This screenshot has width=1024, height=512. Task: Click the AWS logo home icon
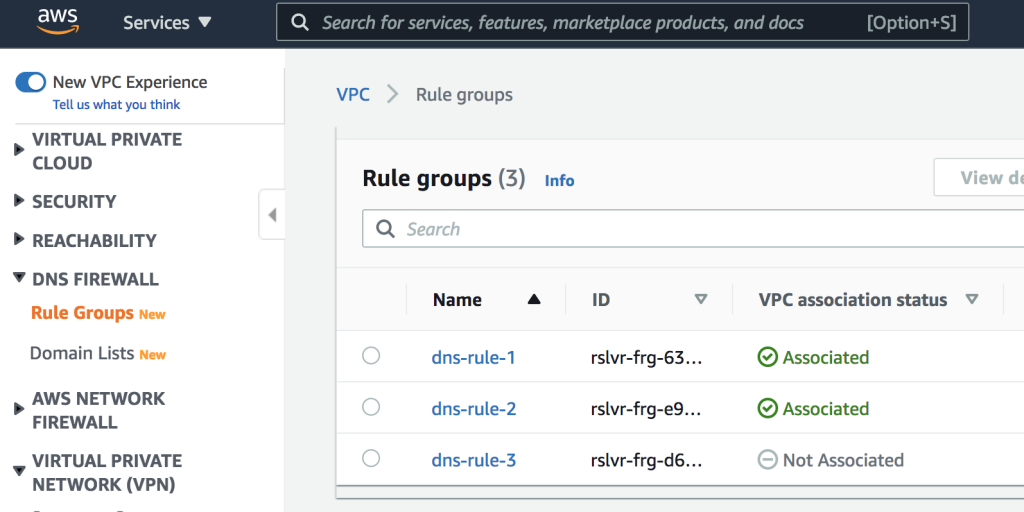coord(58,22)
